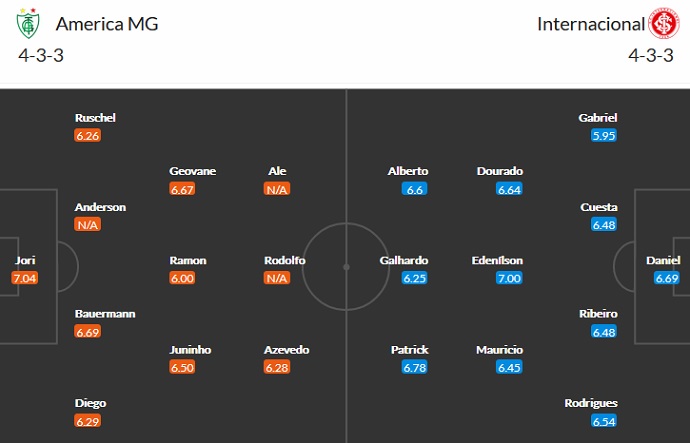Click player Cuesta's name
Viewport: 690px width, 443px height.
pyautogui.click(x=599, y=207)
